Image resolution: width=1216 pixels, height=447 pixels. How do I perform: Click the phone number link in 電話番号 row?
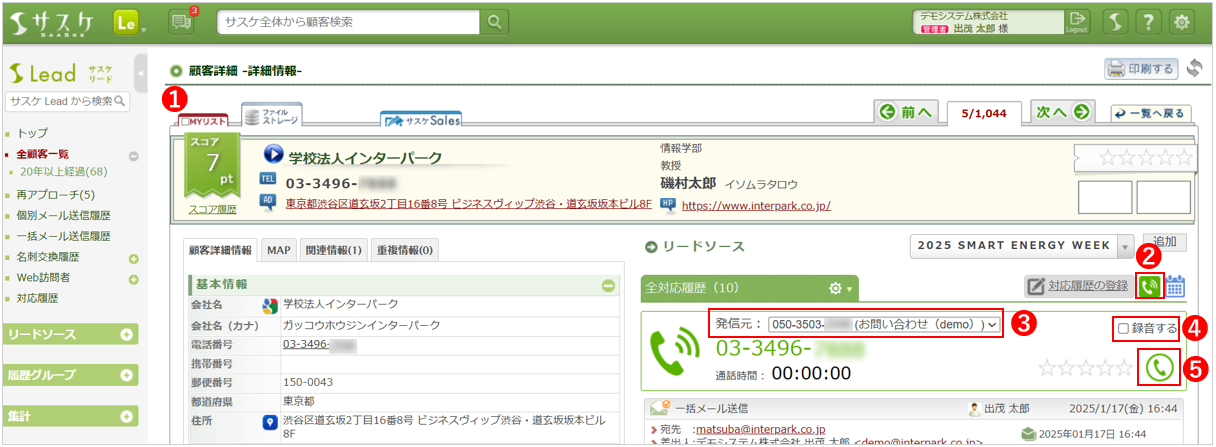[320, 344]
